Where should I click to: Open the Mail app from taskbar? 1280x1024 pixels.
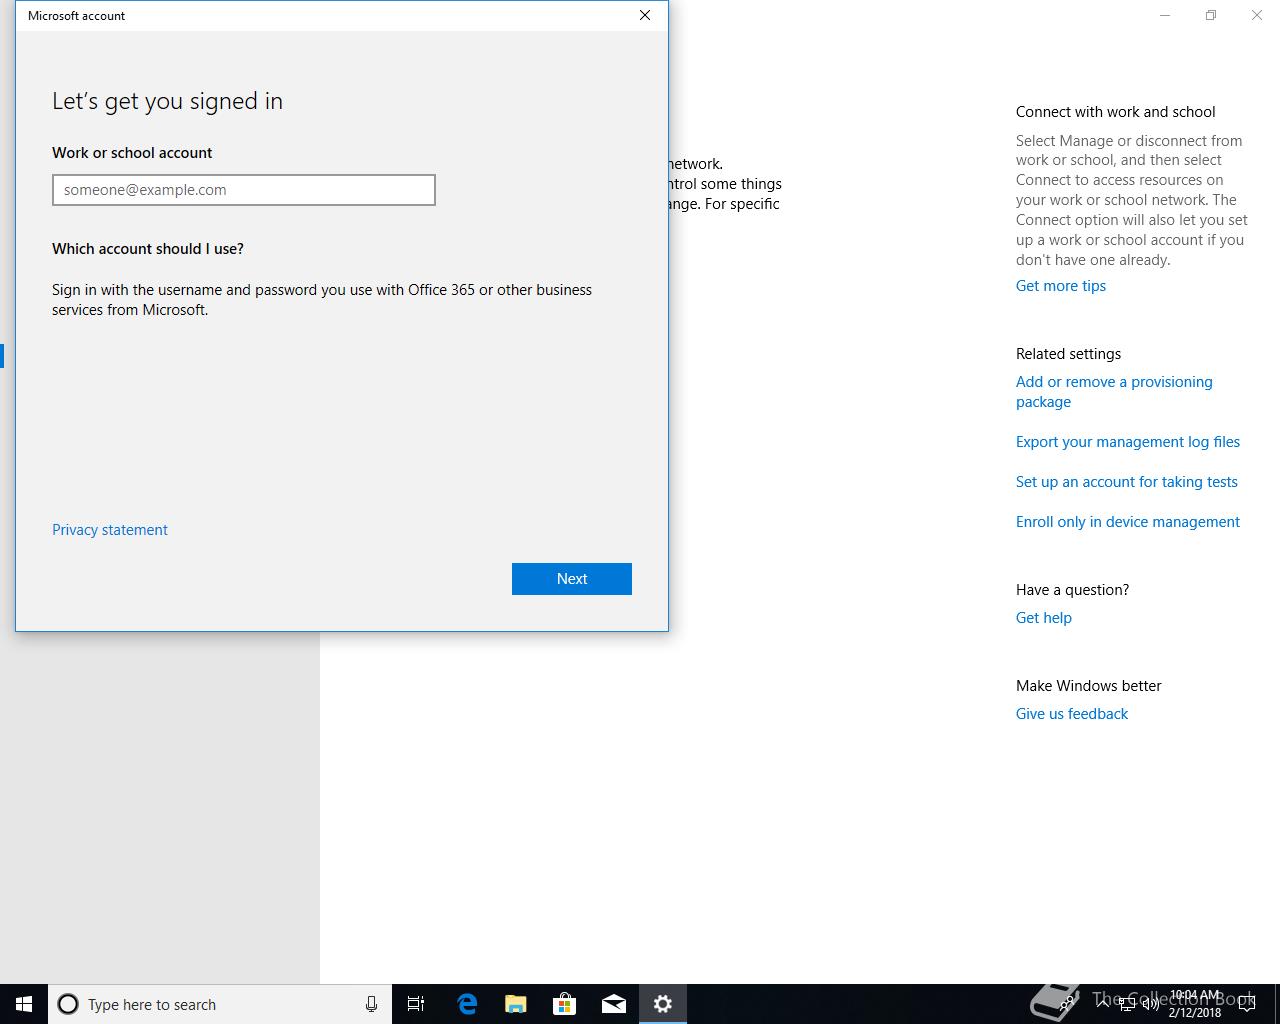click(613, 1004)
